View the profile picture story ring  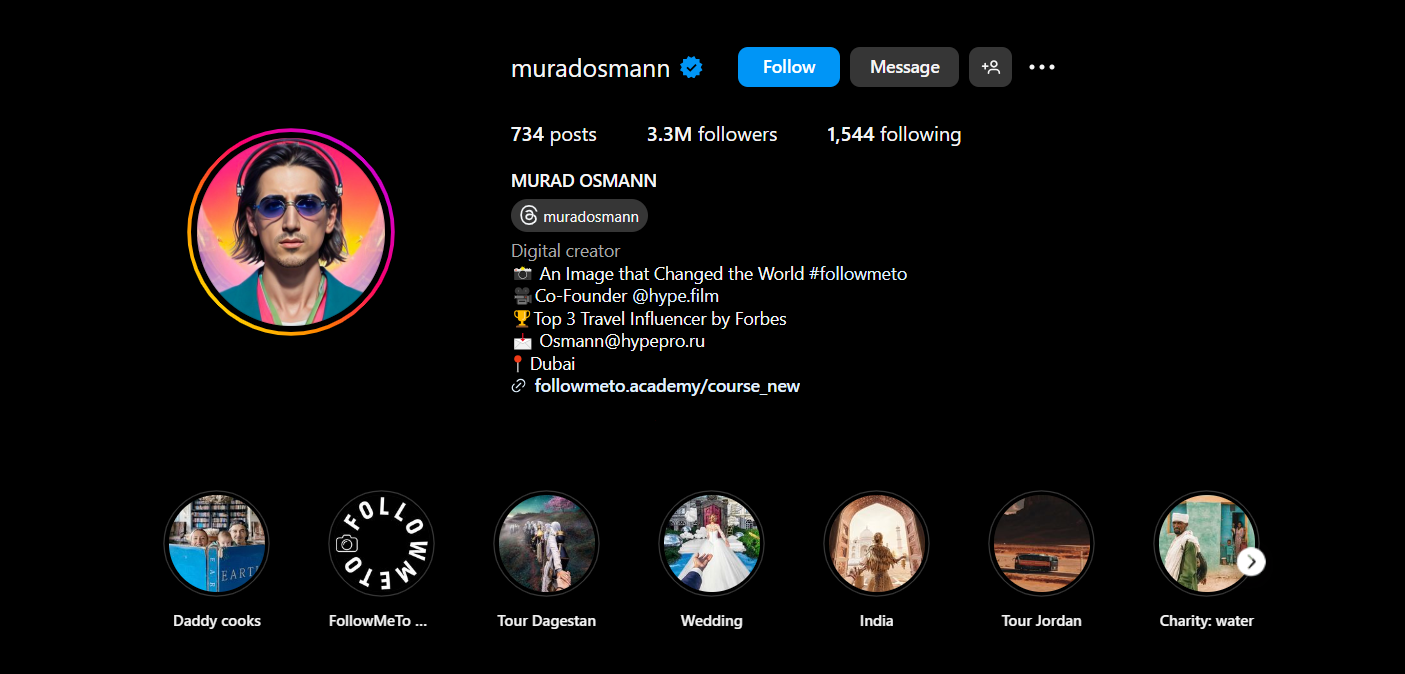[291, 231]
